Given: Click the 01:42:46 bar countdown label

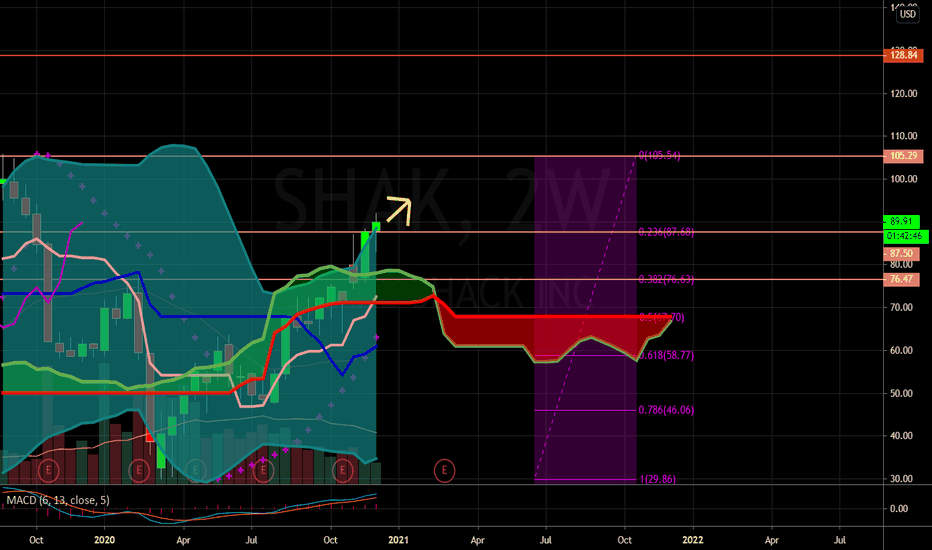Looking at the screenshot, I should coord(905,236).
